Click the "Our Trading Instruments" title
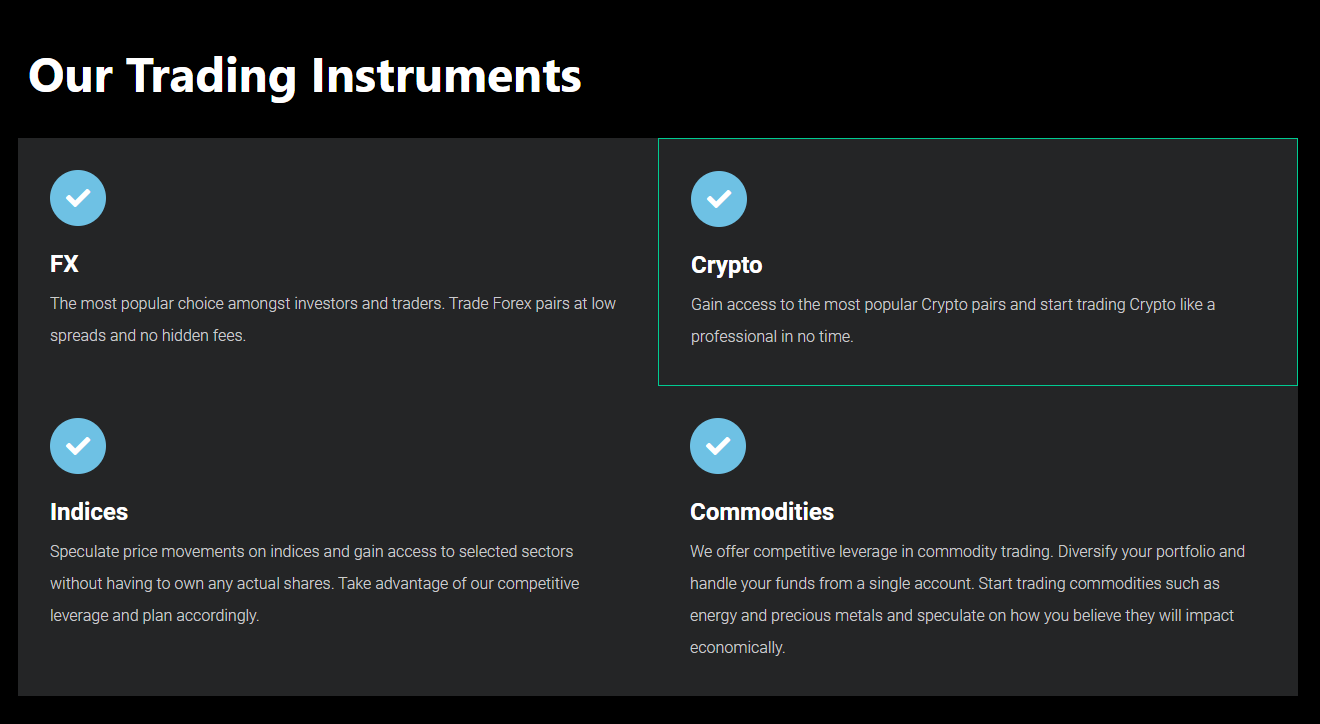The image size is (1320, 724). 305,75
